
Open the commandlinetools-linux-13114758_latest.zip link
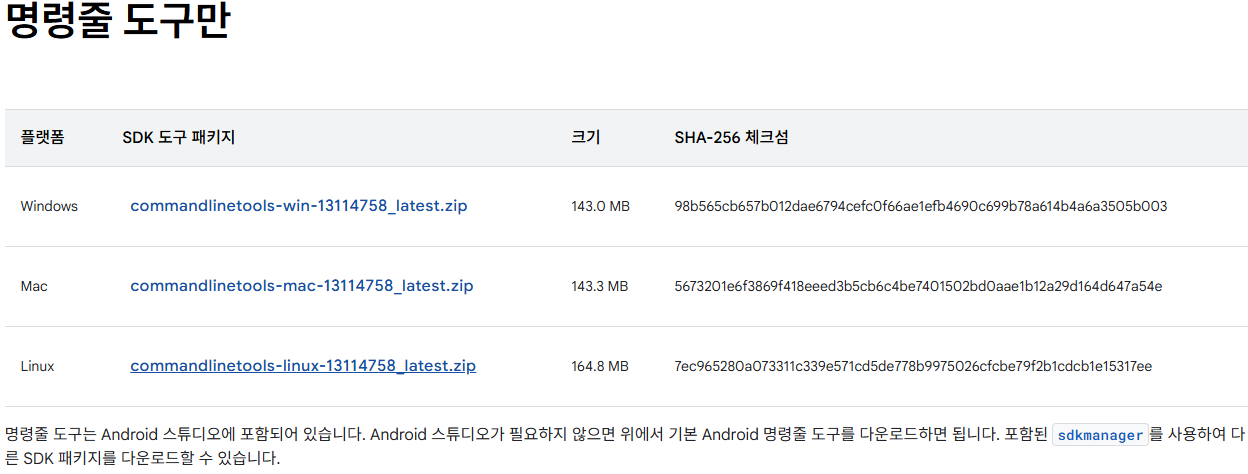302,366
